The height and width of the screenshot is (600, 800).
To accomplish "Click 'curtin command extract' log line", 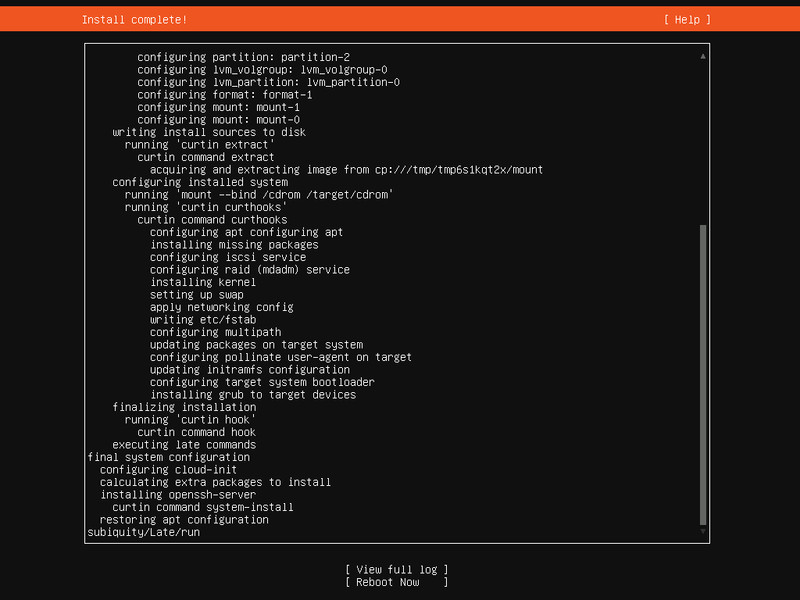I will pos(206,157).
